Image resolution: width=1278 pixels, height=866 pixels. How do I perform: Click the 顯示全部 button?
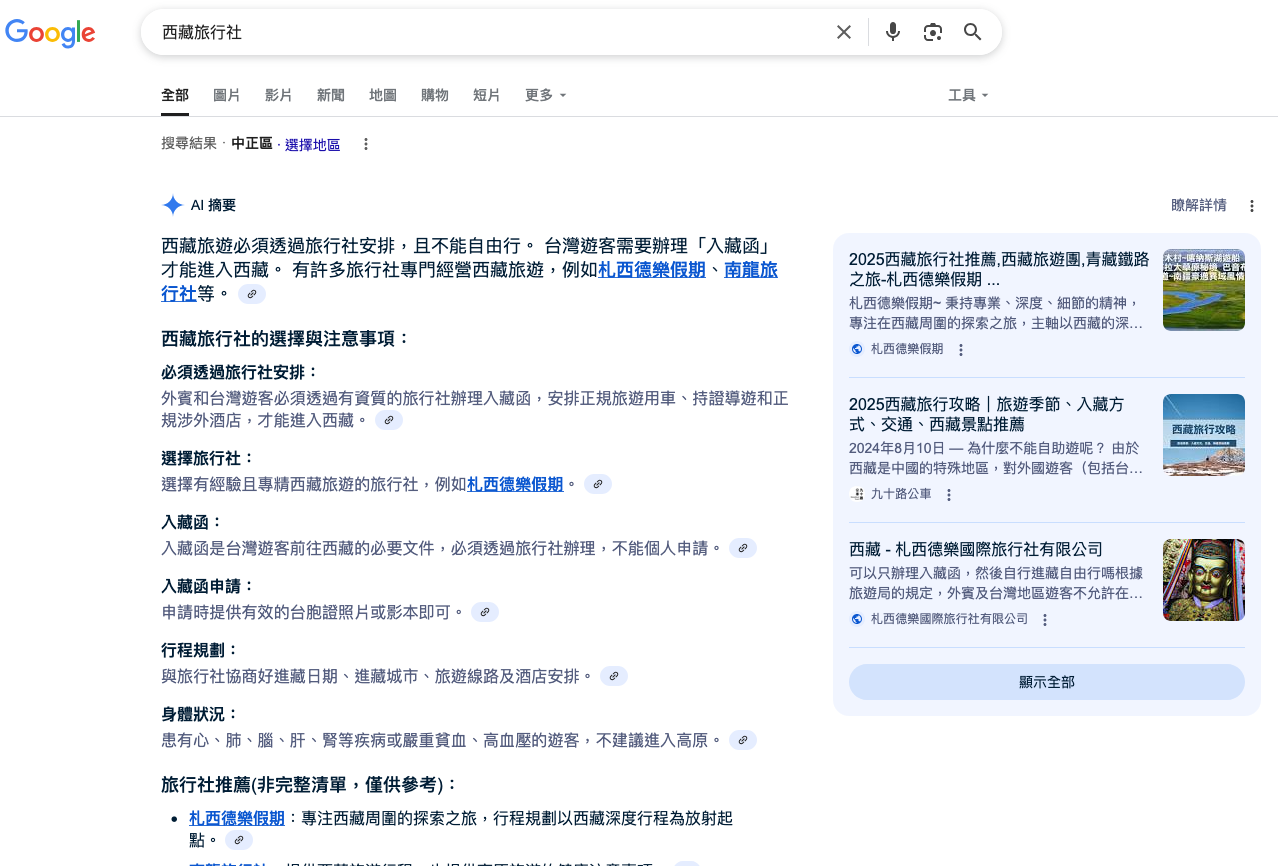(1047, 682)
